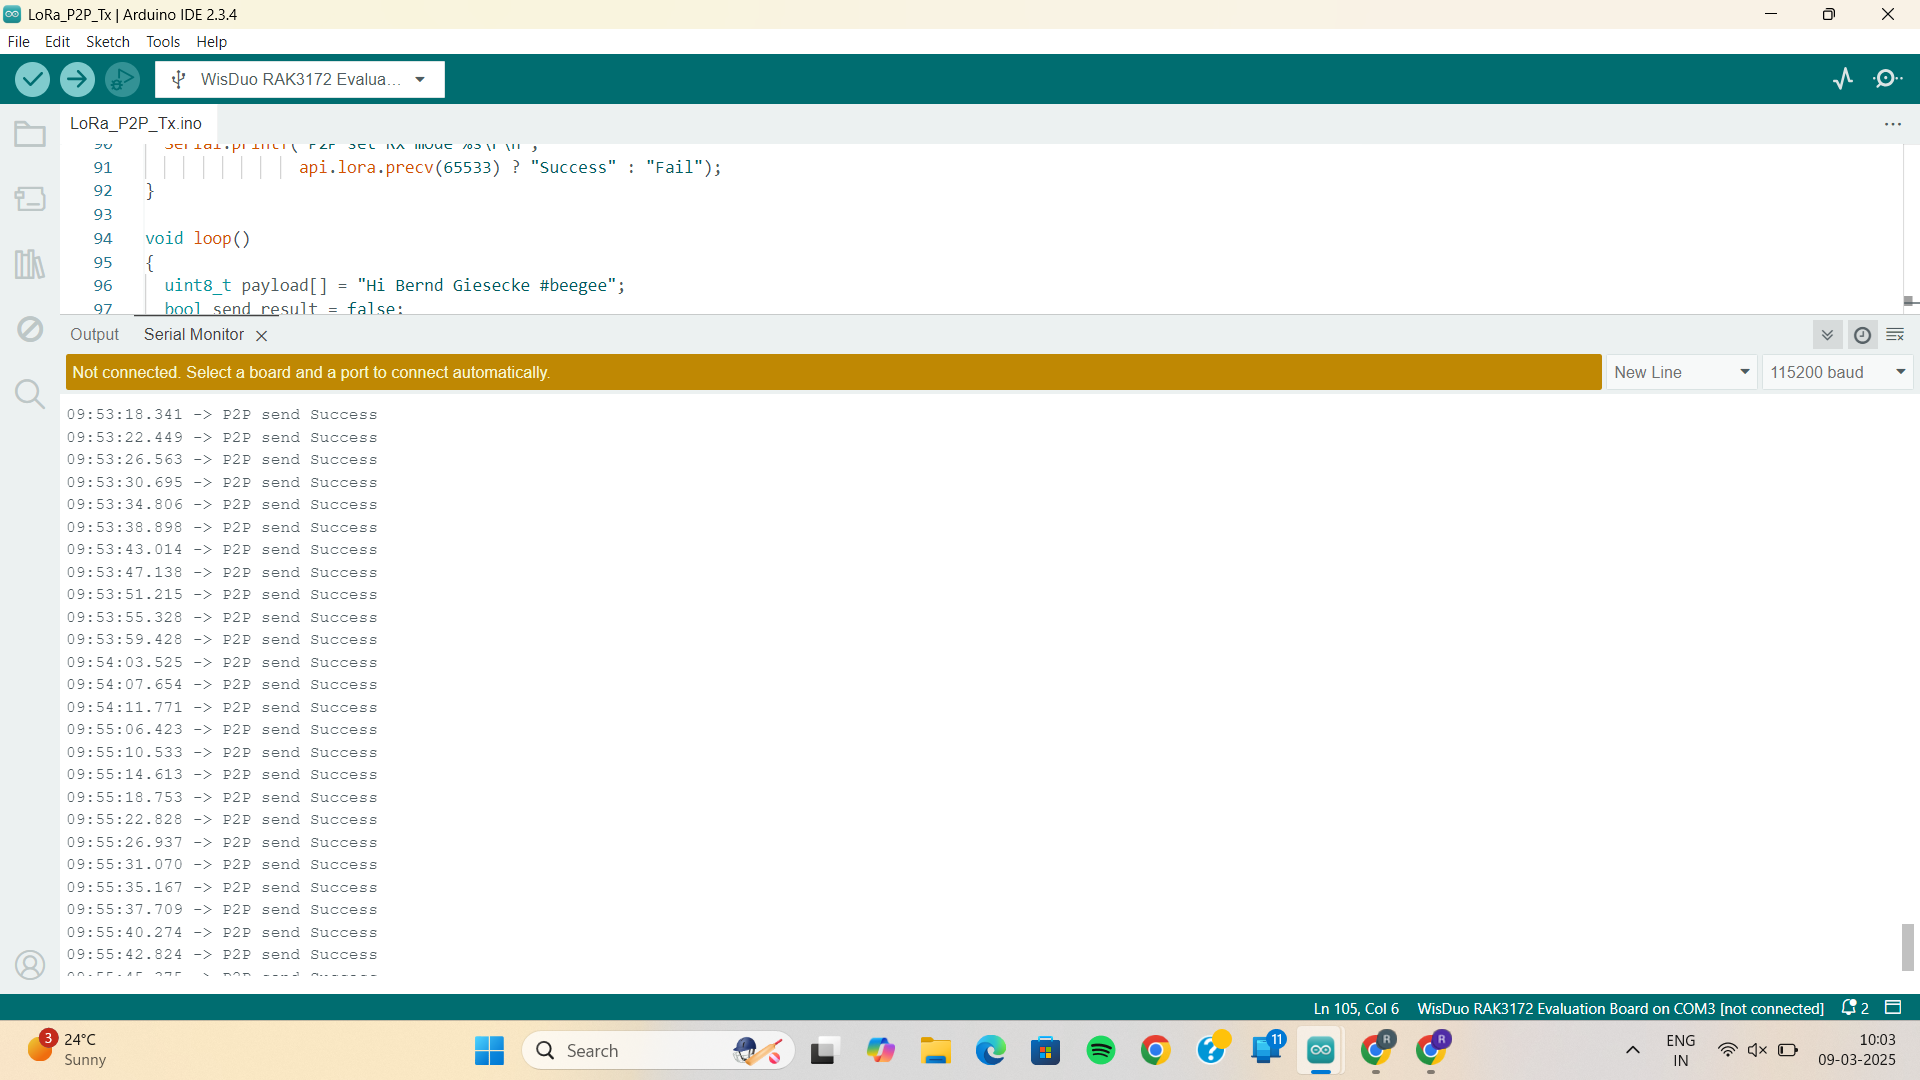Open Spotify from the Windows taskbar
1920x1080 pixels.
point(1100,1051)
